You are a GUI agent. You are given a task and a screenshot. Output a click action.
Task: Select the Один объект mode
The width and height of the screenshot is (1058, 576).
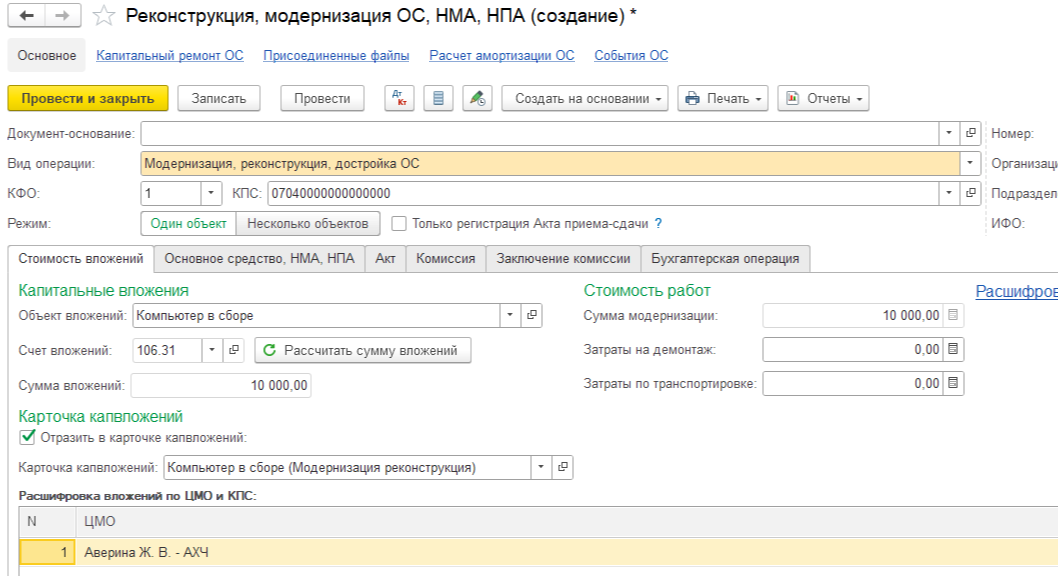(188, 223)
